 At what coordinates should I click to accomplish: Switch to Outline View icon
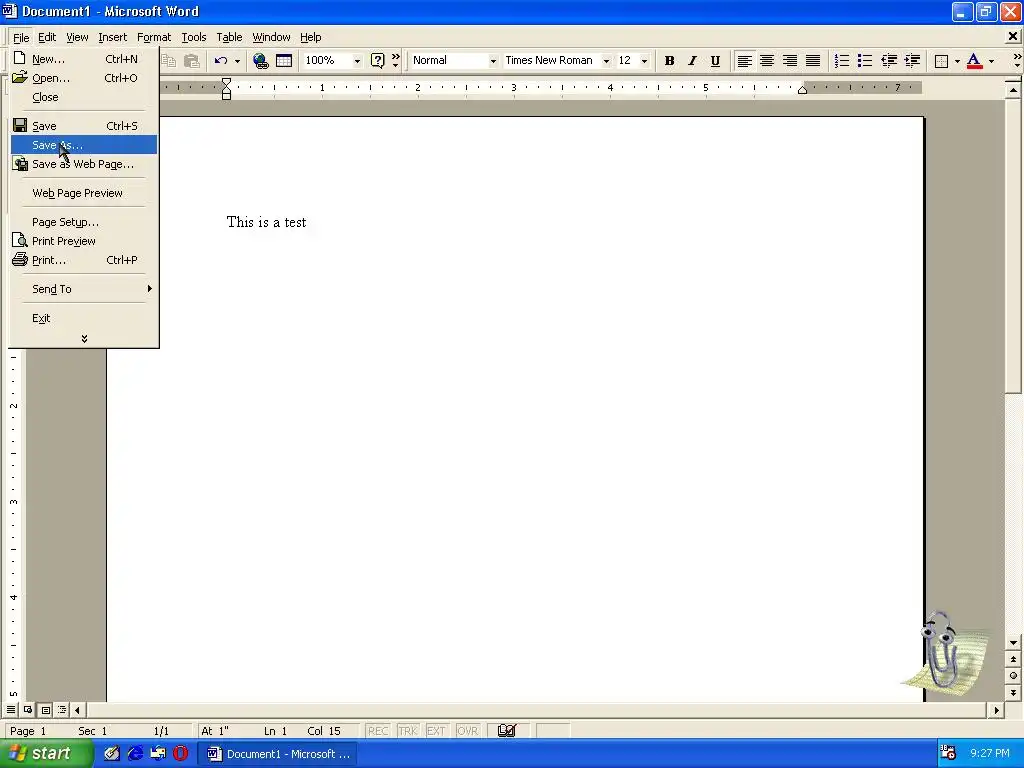[x=62, y=709]
